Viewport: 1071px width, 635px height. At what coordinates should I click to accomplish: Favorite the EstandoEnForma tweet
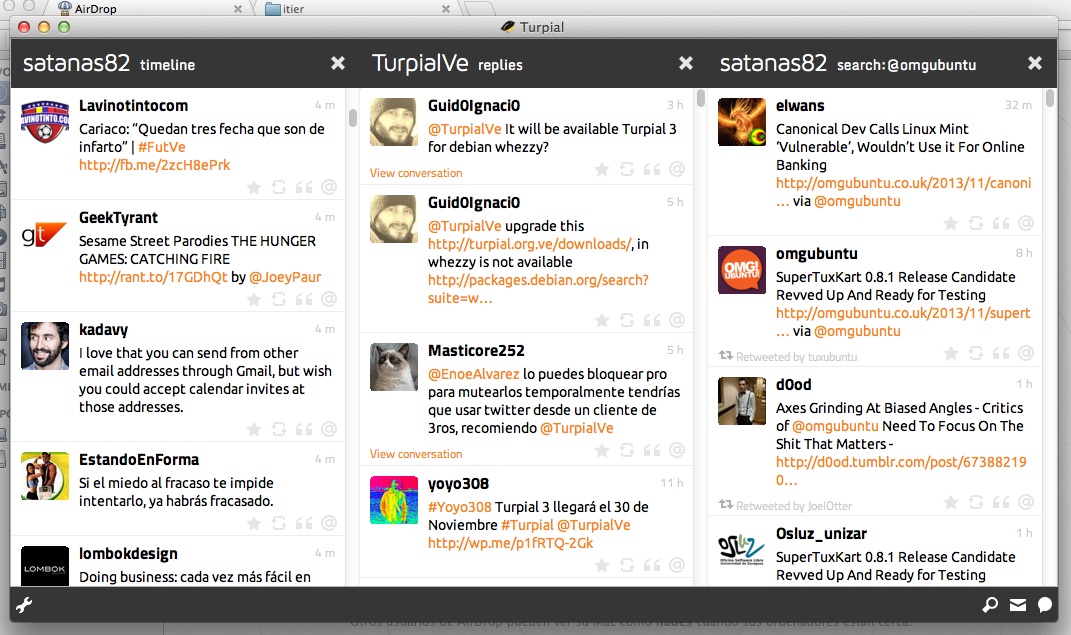[x=254, y=523]
